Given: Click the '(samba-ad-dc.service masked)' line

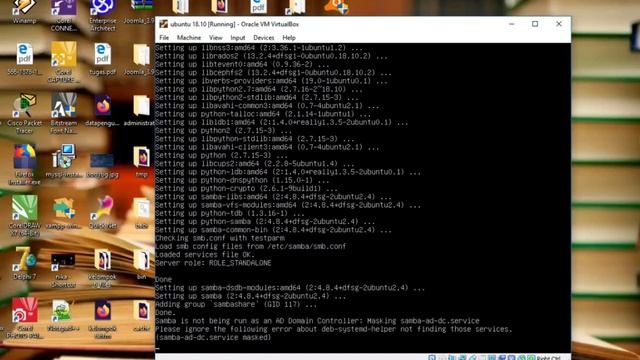Looking at the screenshot, I should tap(213, 338).
